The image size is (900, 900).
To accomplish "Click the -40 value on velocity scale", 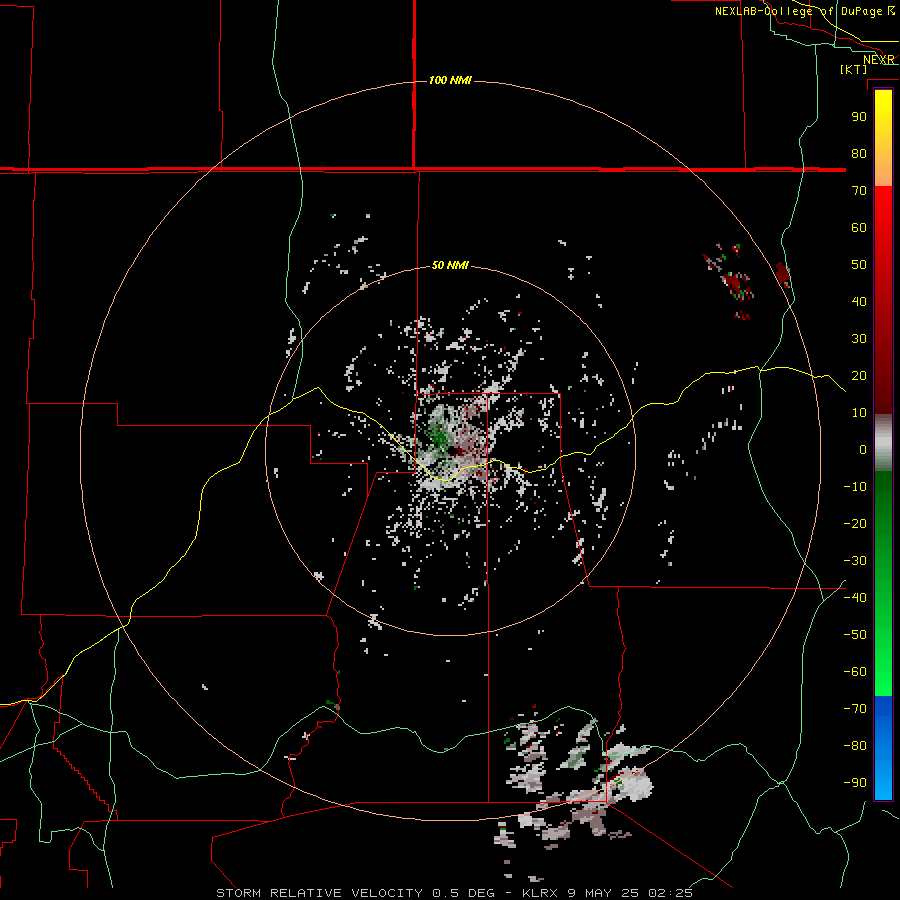I will click(x=855, y=598).
